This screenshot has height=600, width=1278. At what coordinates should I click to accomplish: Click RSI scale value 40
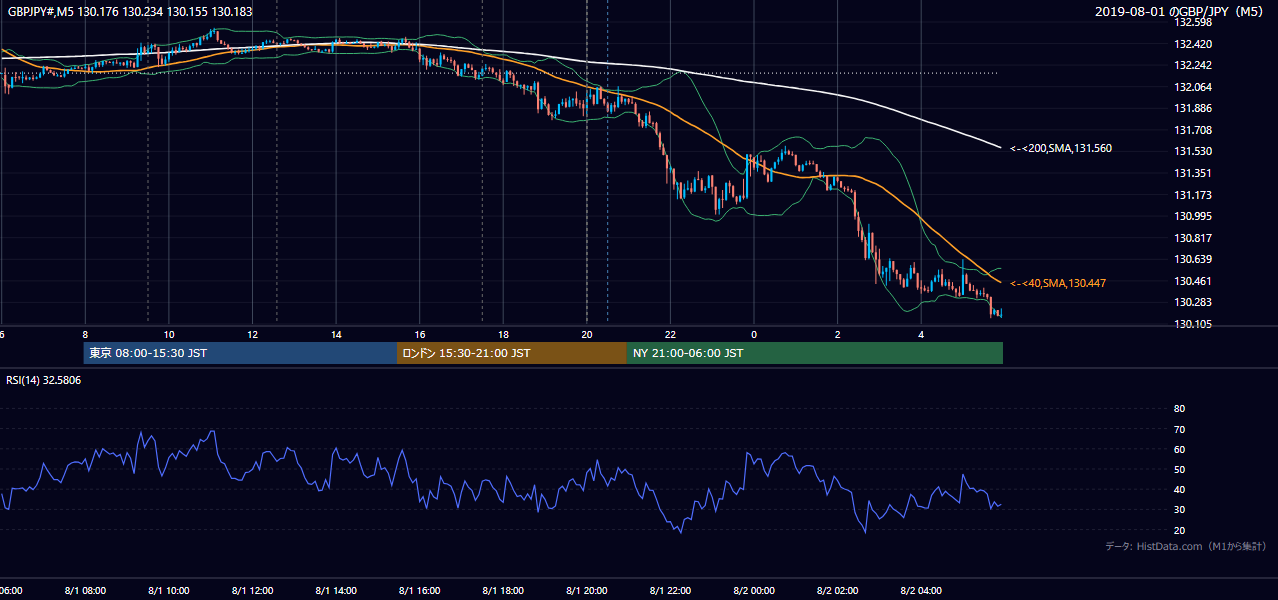[1179, 489]
